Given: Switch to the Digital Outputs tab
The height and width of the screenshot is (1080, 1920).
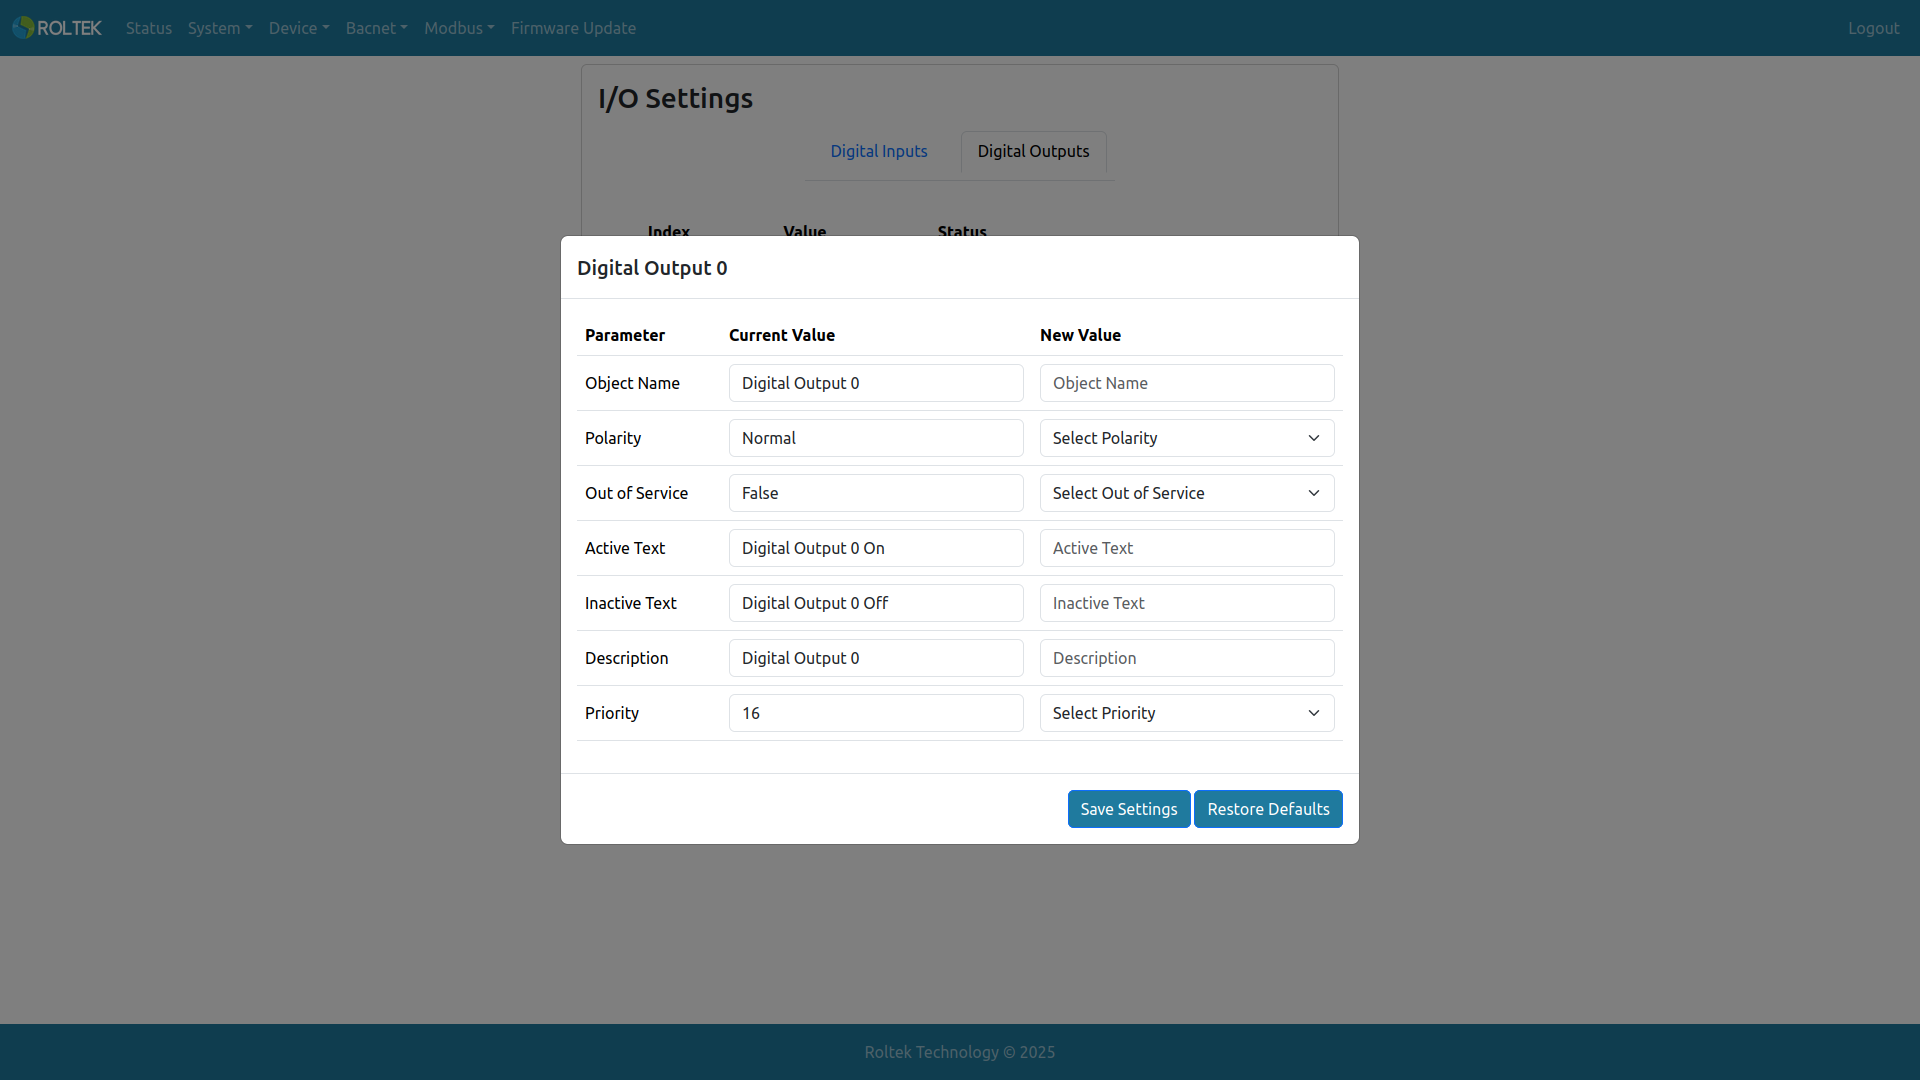Looking at the screenshot, I should [x=1033, y=151].
